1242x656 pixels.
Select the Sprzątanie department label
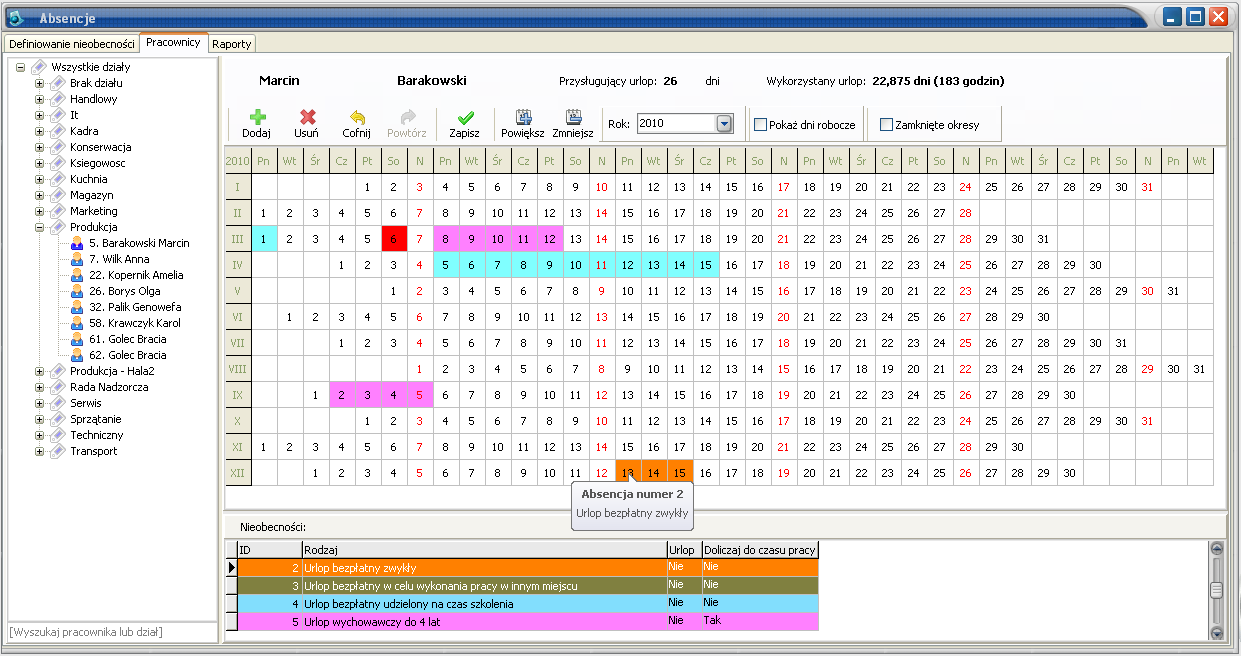click(96, 419)
